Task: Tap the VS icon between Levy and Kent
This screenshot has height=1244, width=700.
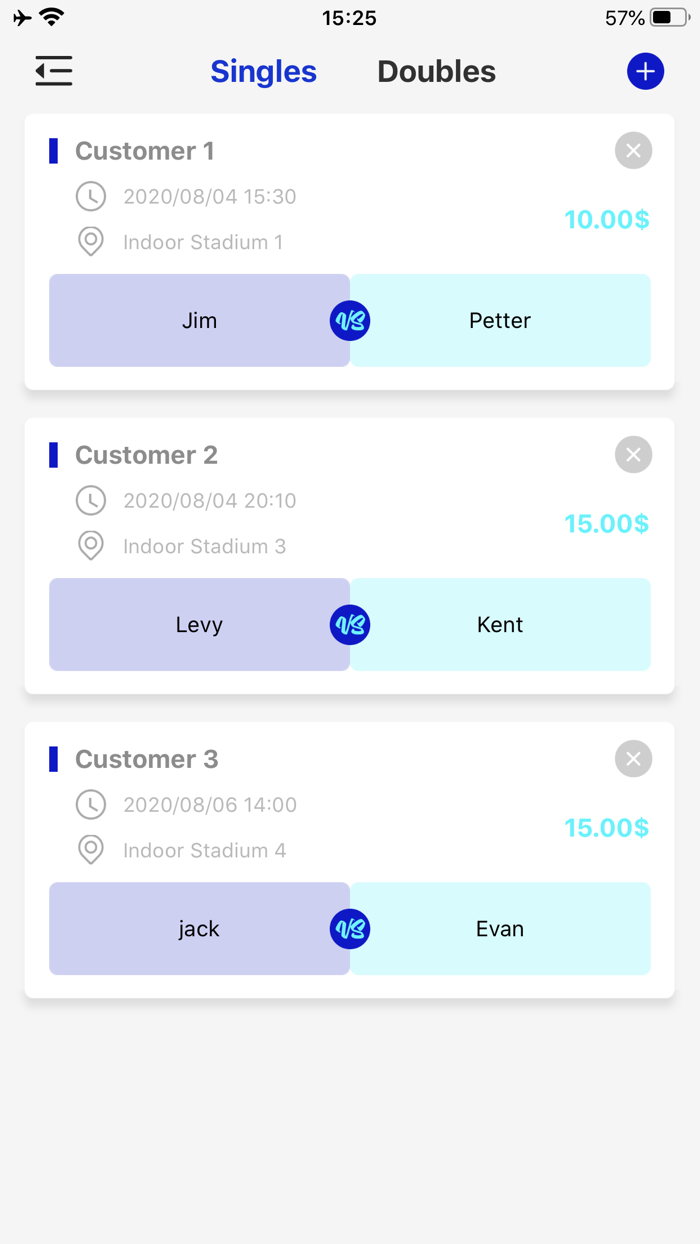Action: point(350,625)
